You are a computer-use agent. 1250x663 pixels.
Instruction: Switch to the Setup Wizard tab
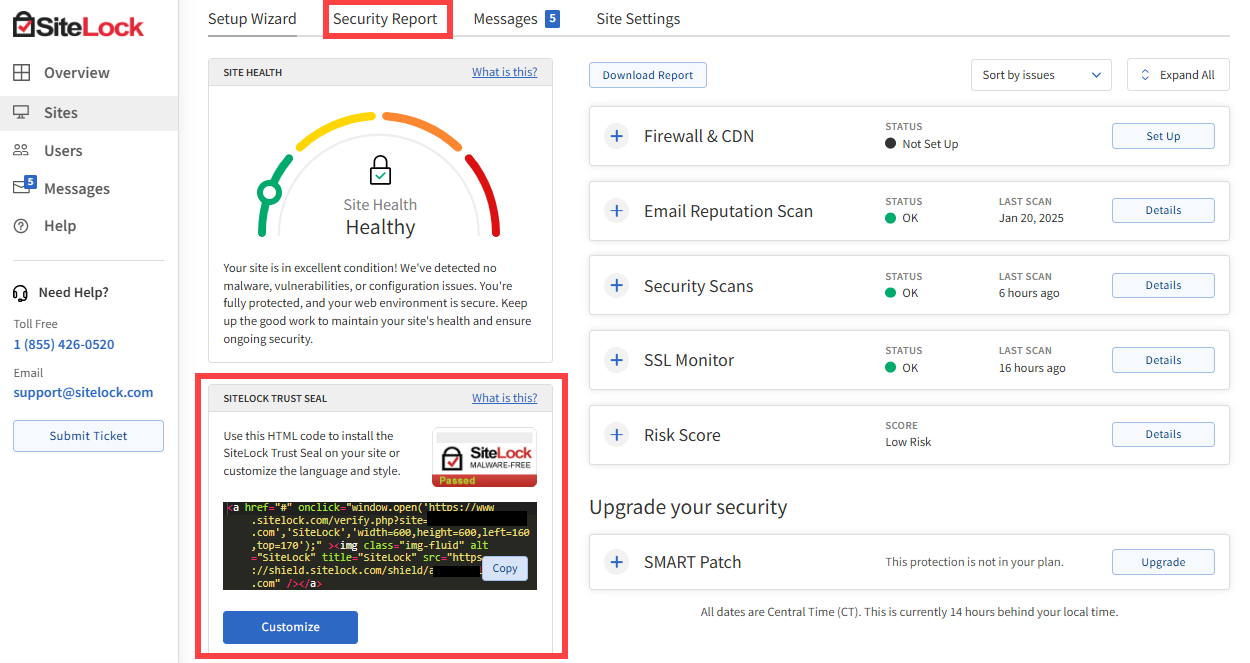click(x=252, y=18)
